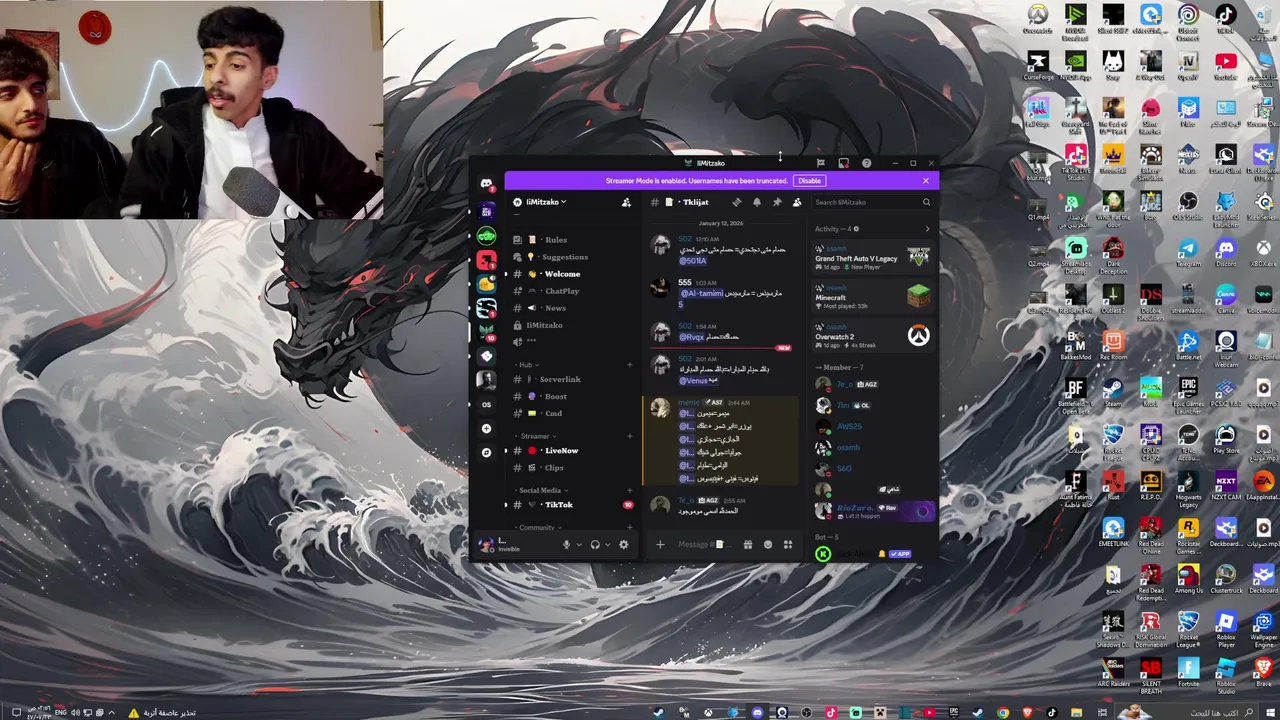This screenshot has height=720, width=1280.
Task: Toggle deafen headphones in user panel
Action: 595,544
